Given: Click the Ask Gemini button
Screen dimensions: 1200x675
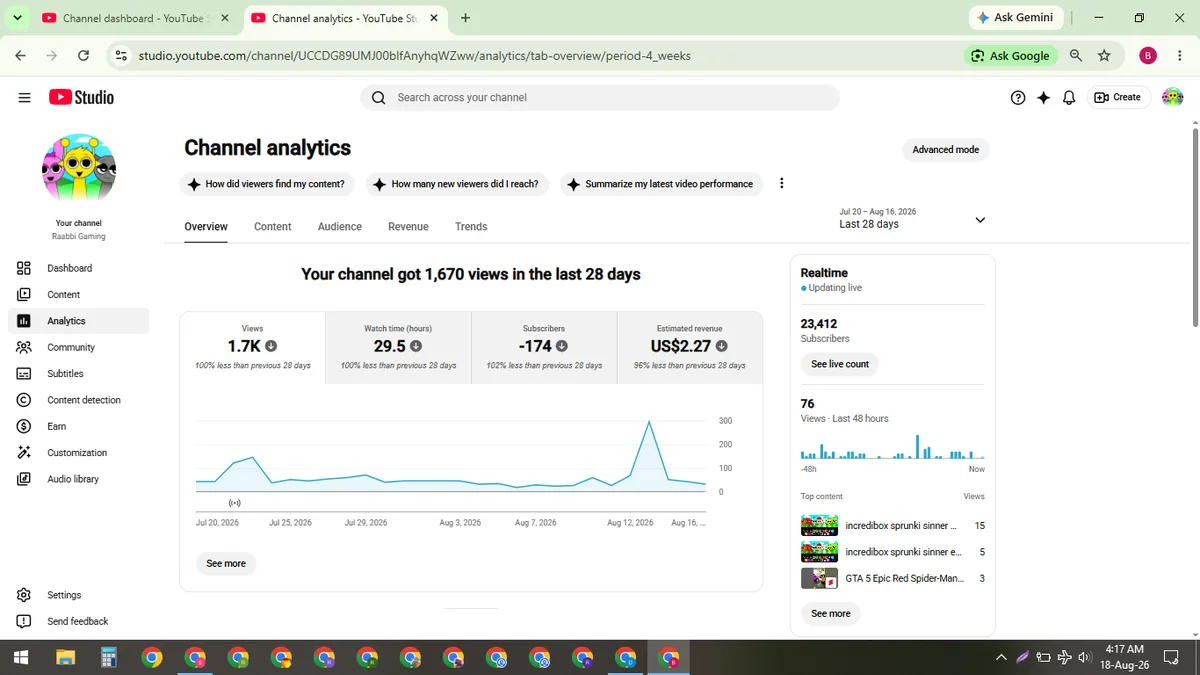Looking at the screenshot, I should click(x=1015, y=18).
